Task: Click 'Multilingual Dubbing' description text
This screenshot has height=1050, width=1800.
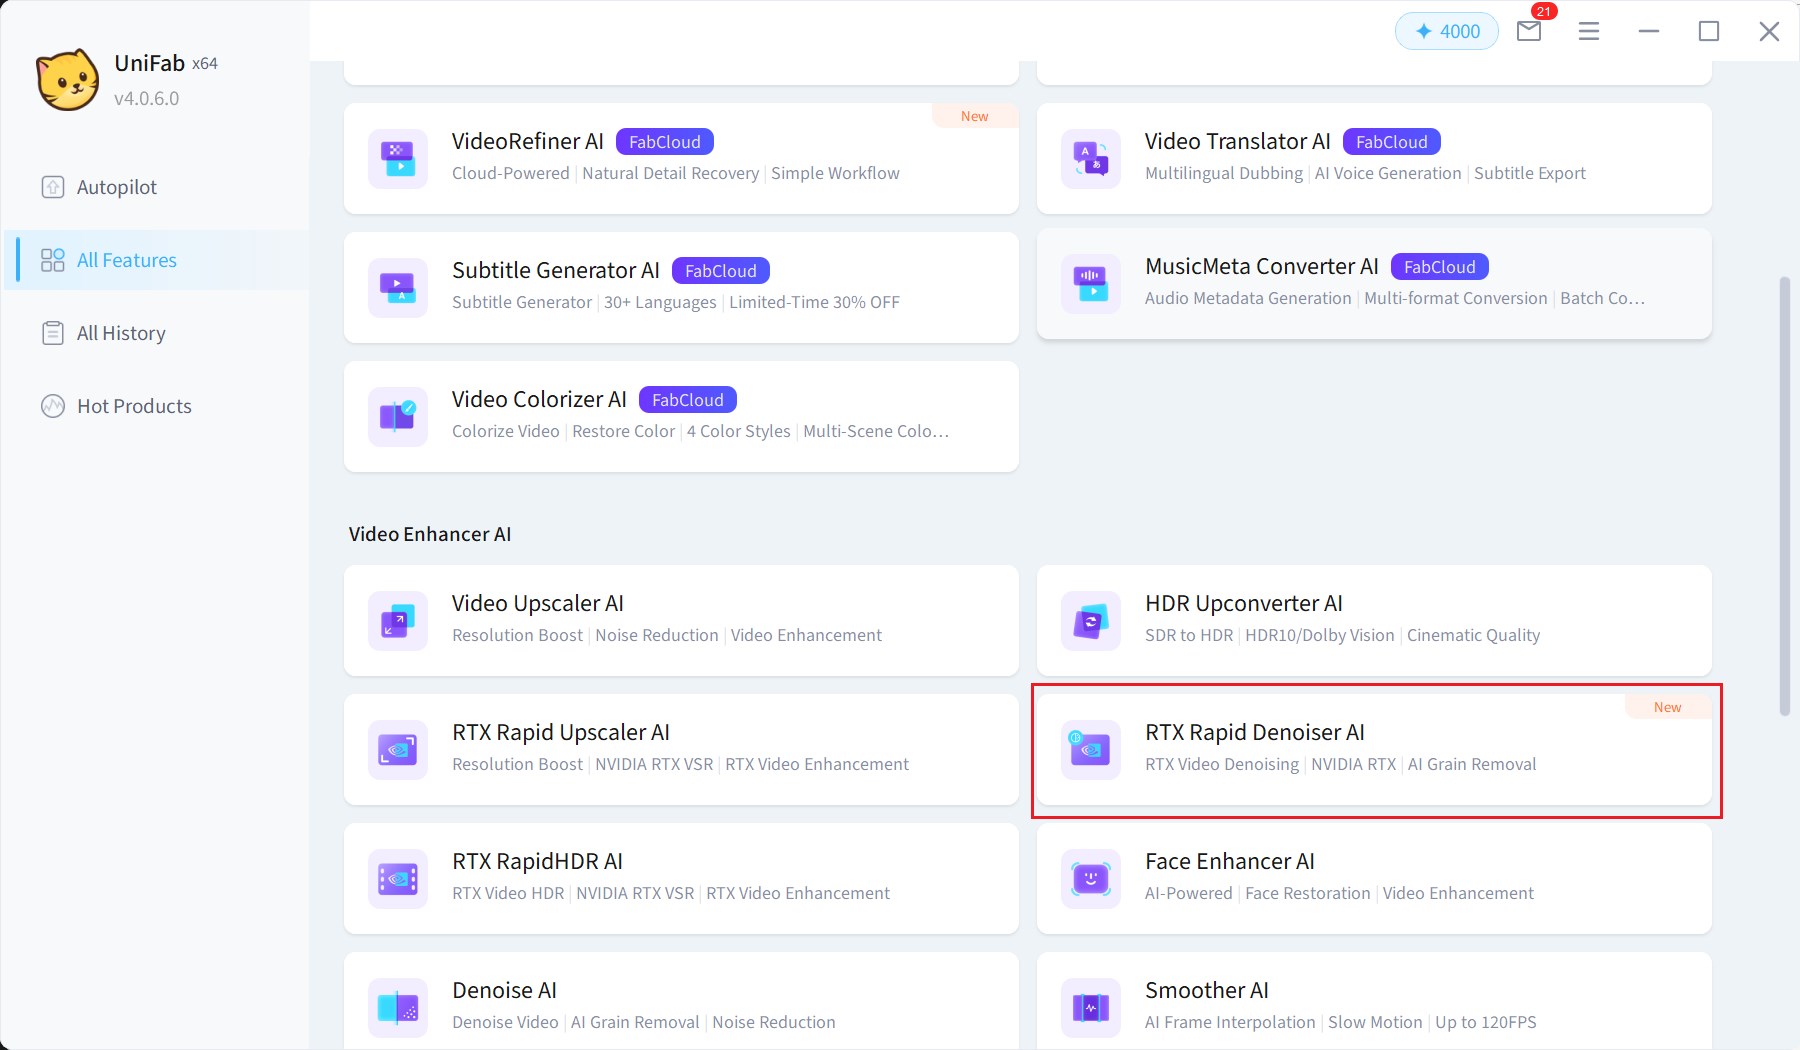Action: 1224,173
